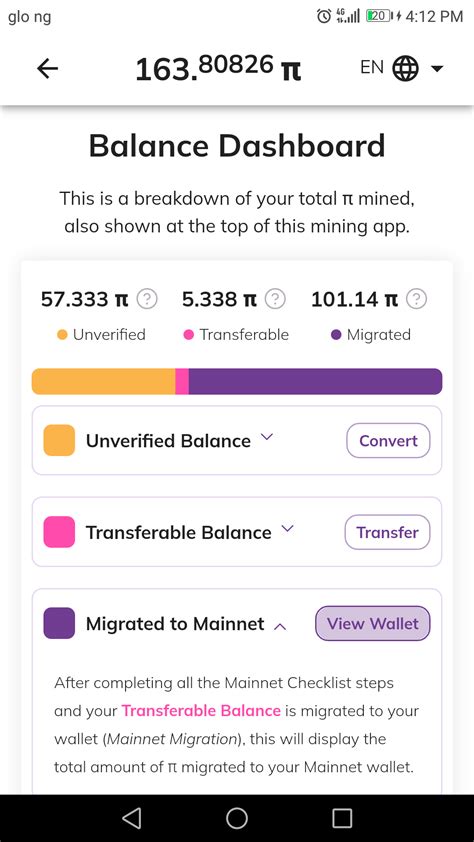The width and height of the screenshot is (474, 842).
Task: Tap Android recent apps square
Action: pos(342,818)
